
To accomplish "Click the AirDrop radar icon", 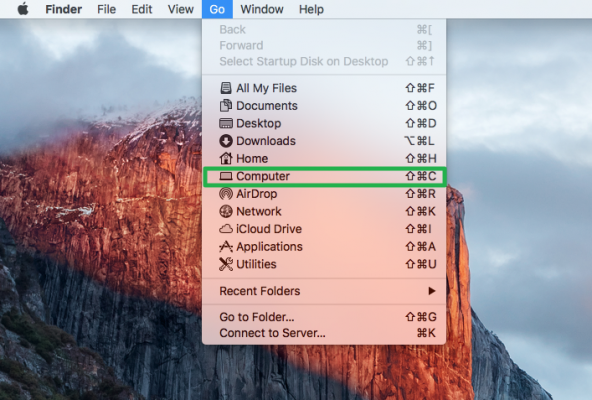I will coord(226,194).
